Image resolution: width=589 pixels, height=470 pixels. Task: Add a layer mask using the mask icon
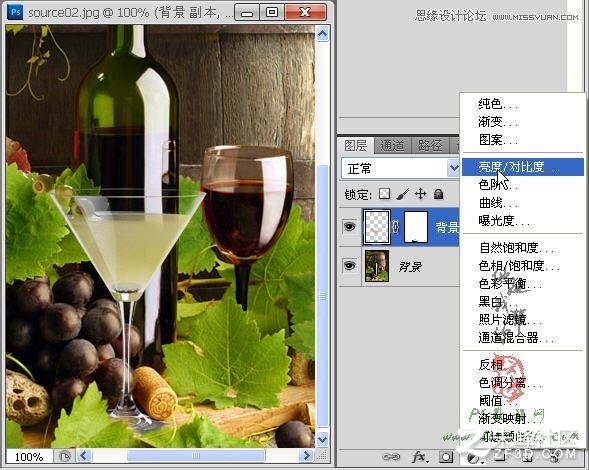point(446,457)
